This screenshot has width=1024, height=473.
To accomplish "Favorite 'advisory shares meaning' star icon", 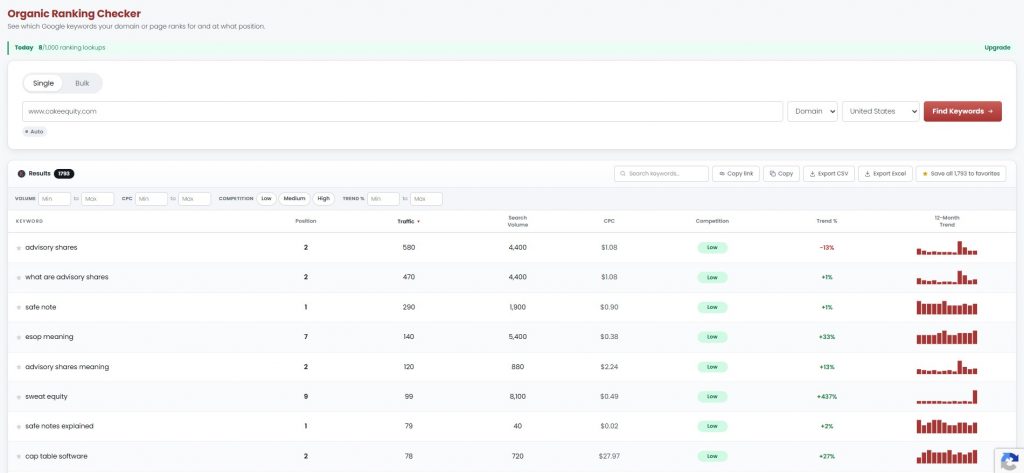I will tap(18, 367).
